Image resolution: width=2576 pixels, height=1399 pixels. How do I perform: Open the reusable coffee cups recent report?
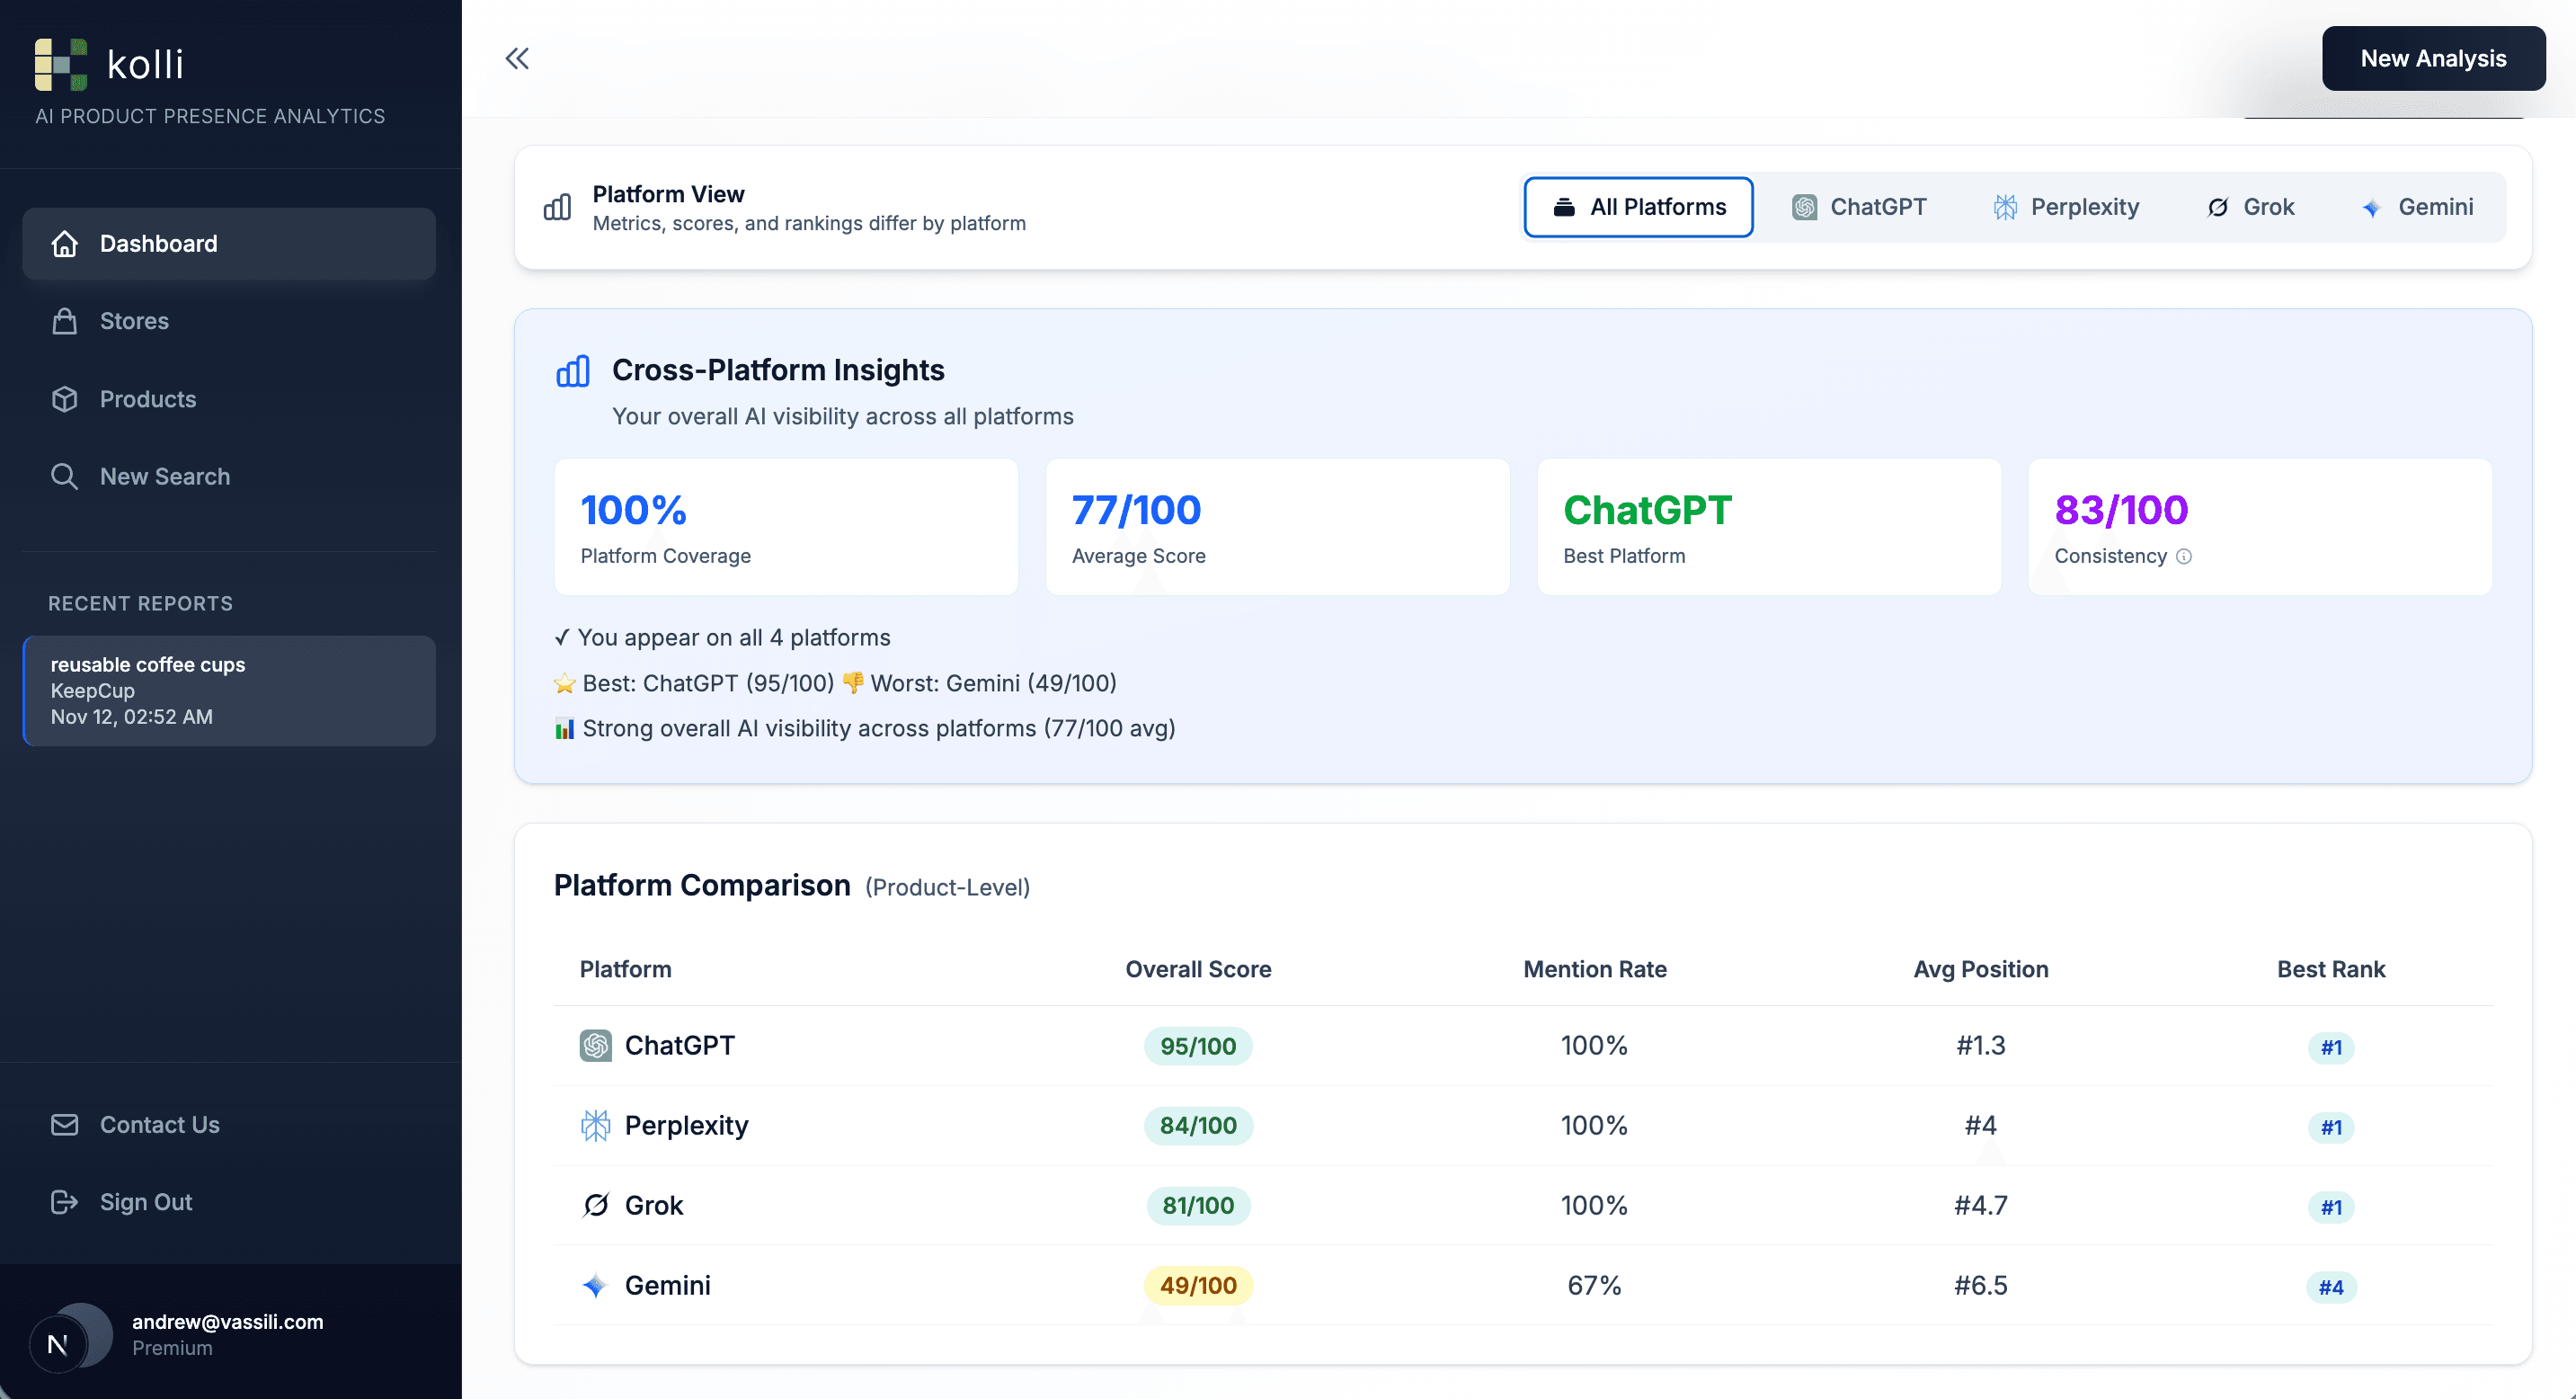coord(228,690)
